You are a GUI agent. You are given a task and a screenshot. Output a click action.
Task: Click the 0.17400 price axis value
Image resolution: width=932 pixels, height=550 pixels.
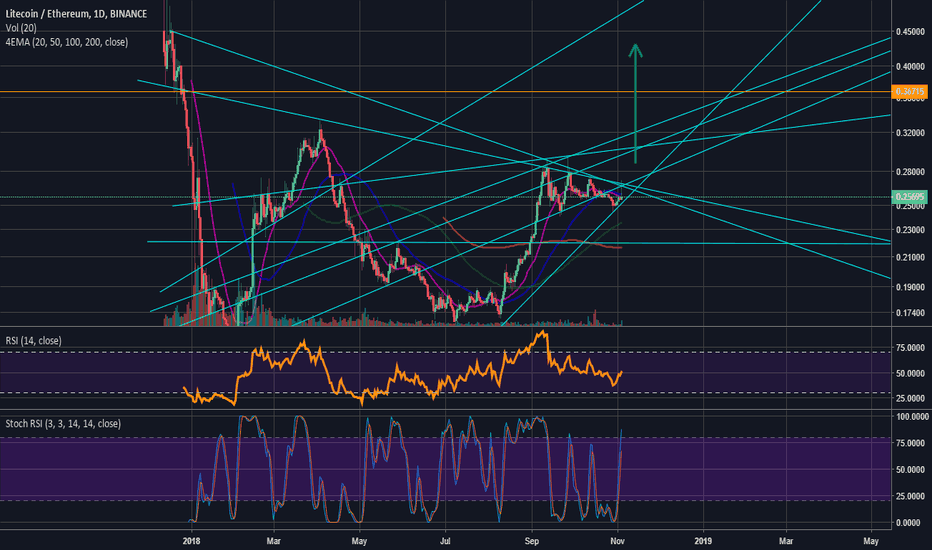tap(910, 313)
